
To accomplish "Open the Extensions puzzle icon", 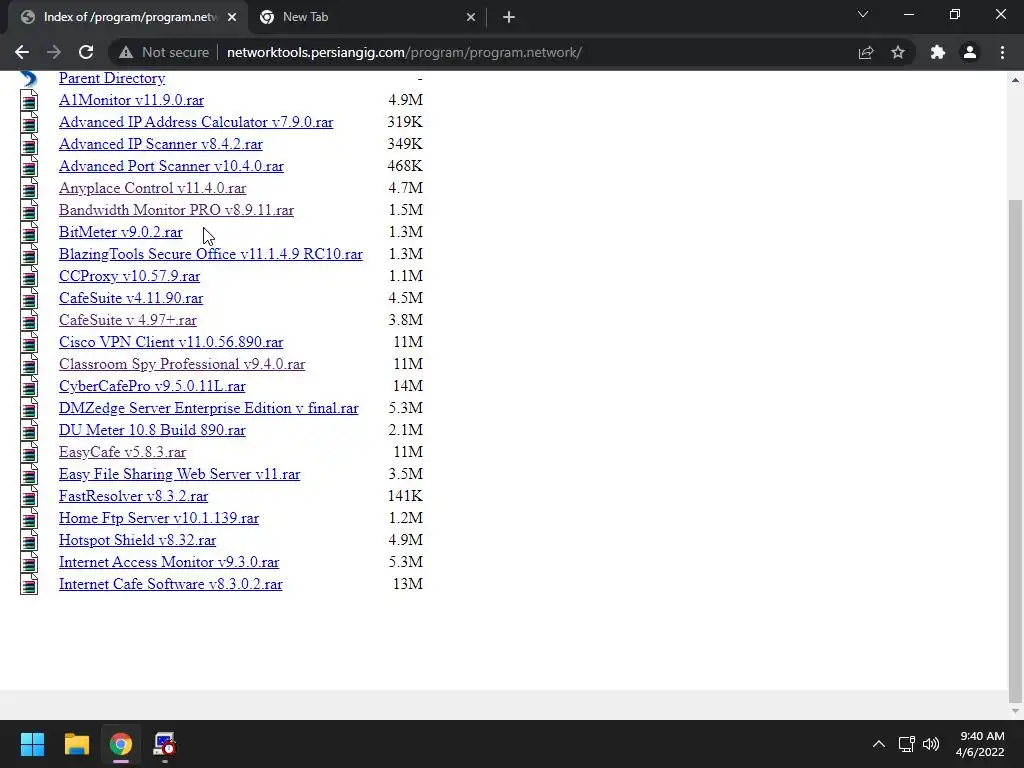I will click(x=938, y=52).
